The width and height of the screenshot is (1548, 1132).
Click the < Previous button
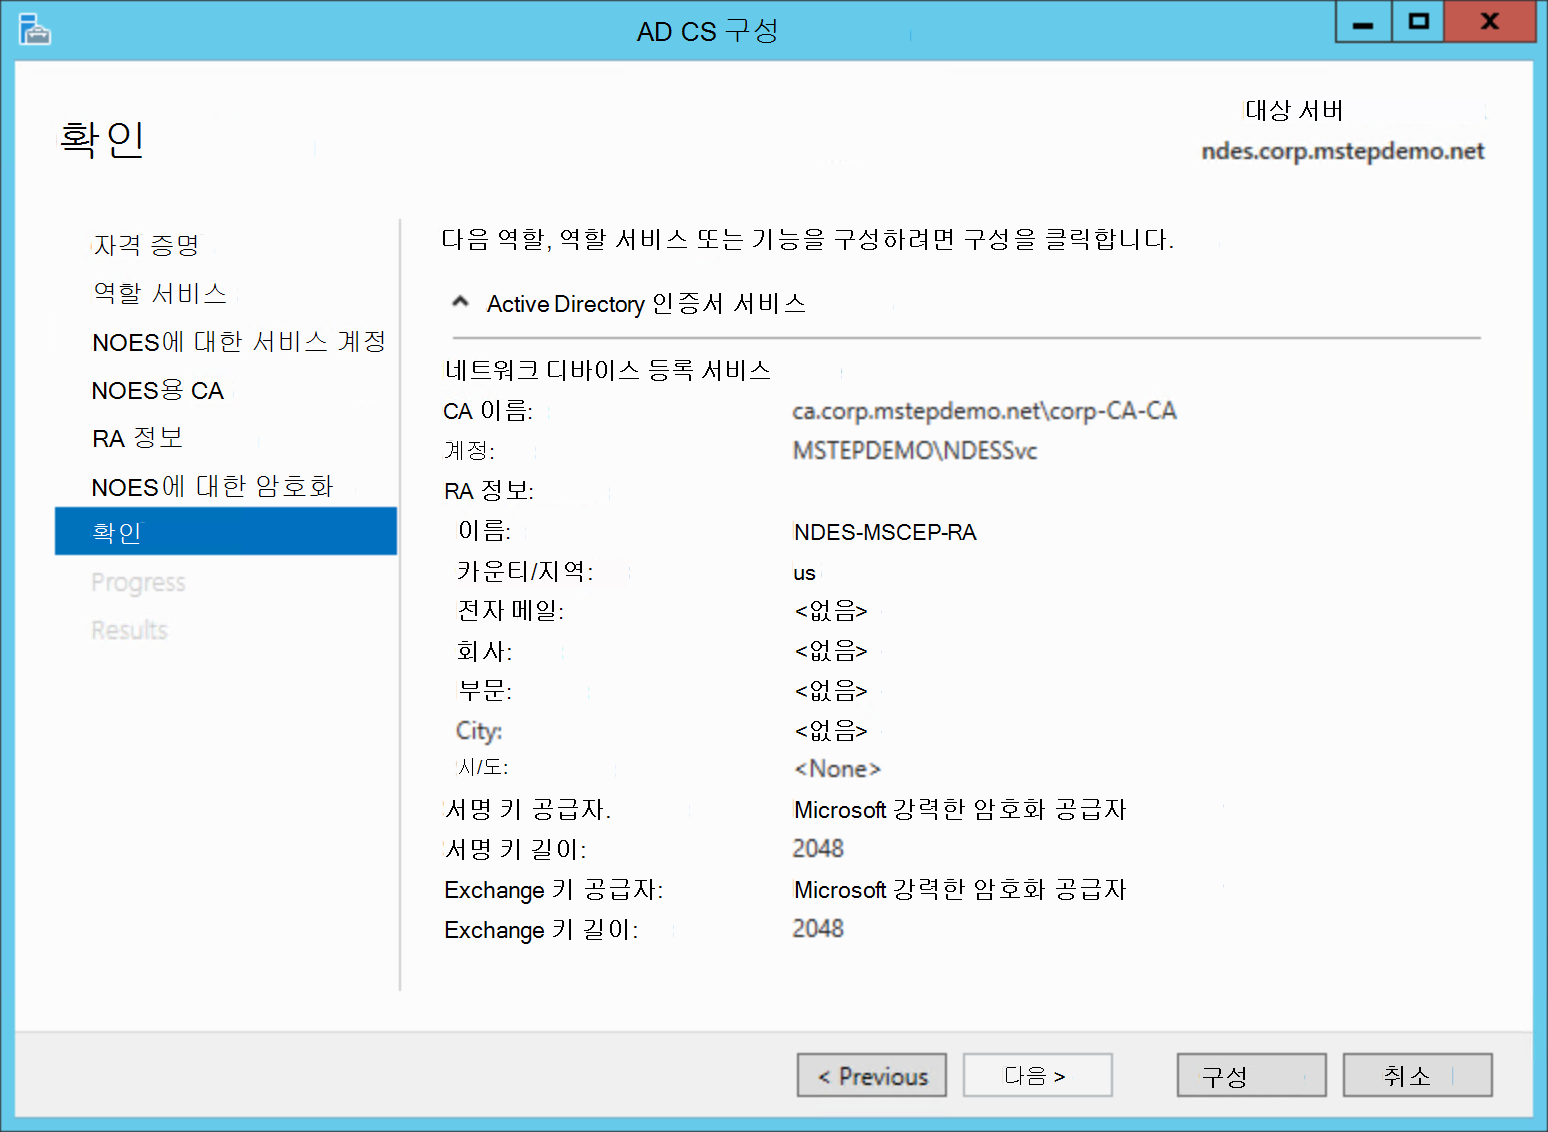click(x=872, y=1075)
